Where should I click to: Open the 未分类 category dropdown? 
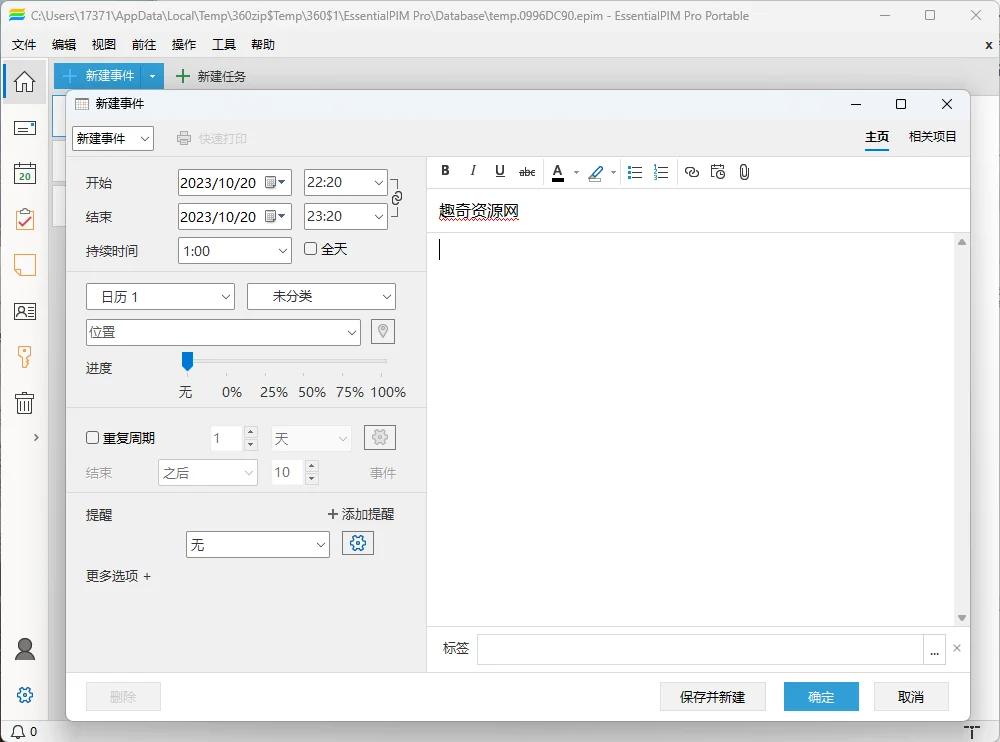click(x=320, y=296)
